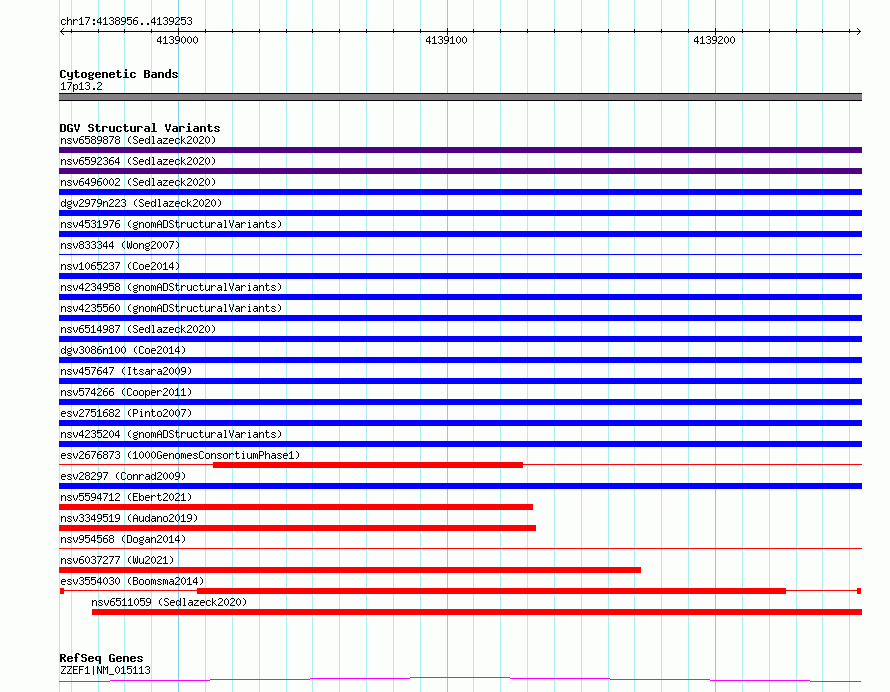Click nsv4235560 (gnomADStructuralVariants) label

(x=171, y=308)
